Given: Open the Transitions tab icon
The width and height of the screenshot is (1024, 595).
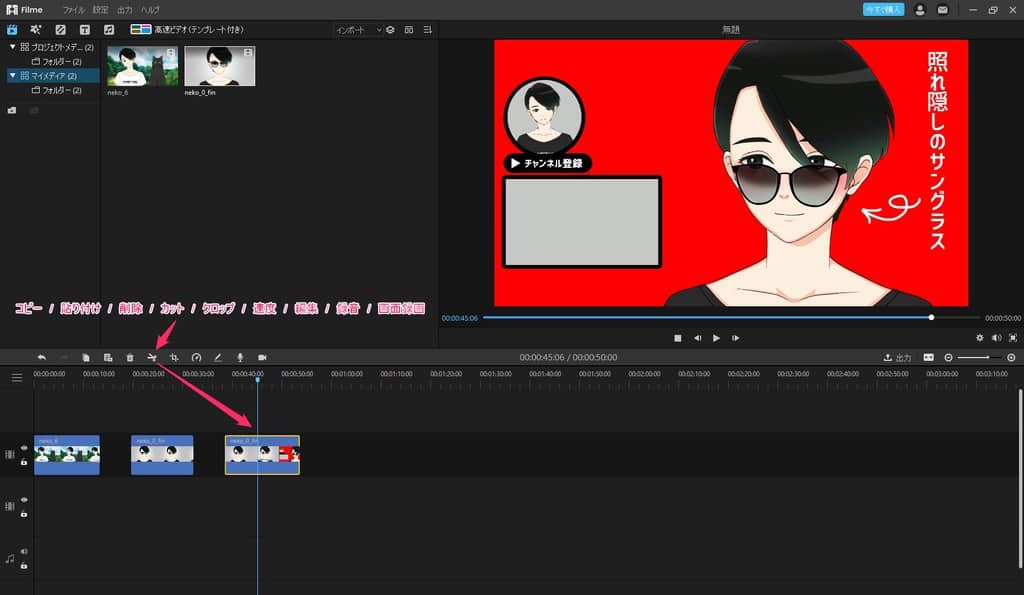Looking at the screenshot, I should tap(60, 29).
